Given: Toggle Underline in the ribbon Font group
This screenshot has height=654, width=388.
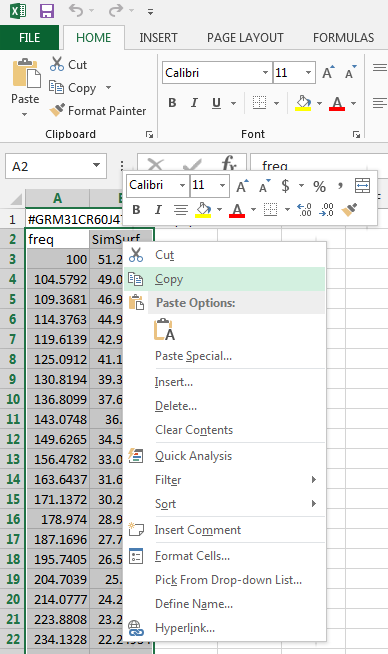Looking at the screenshot, I should (216, 103).
